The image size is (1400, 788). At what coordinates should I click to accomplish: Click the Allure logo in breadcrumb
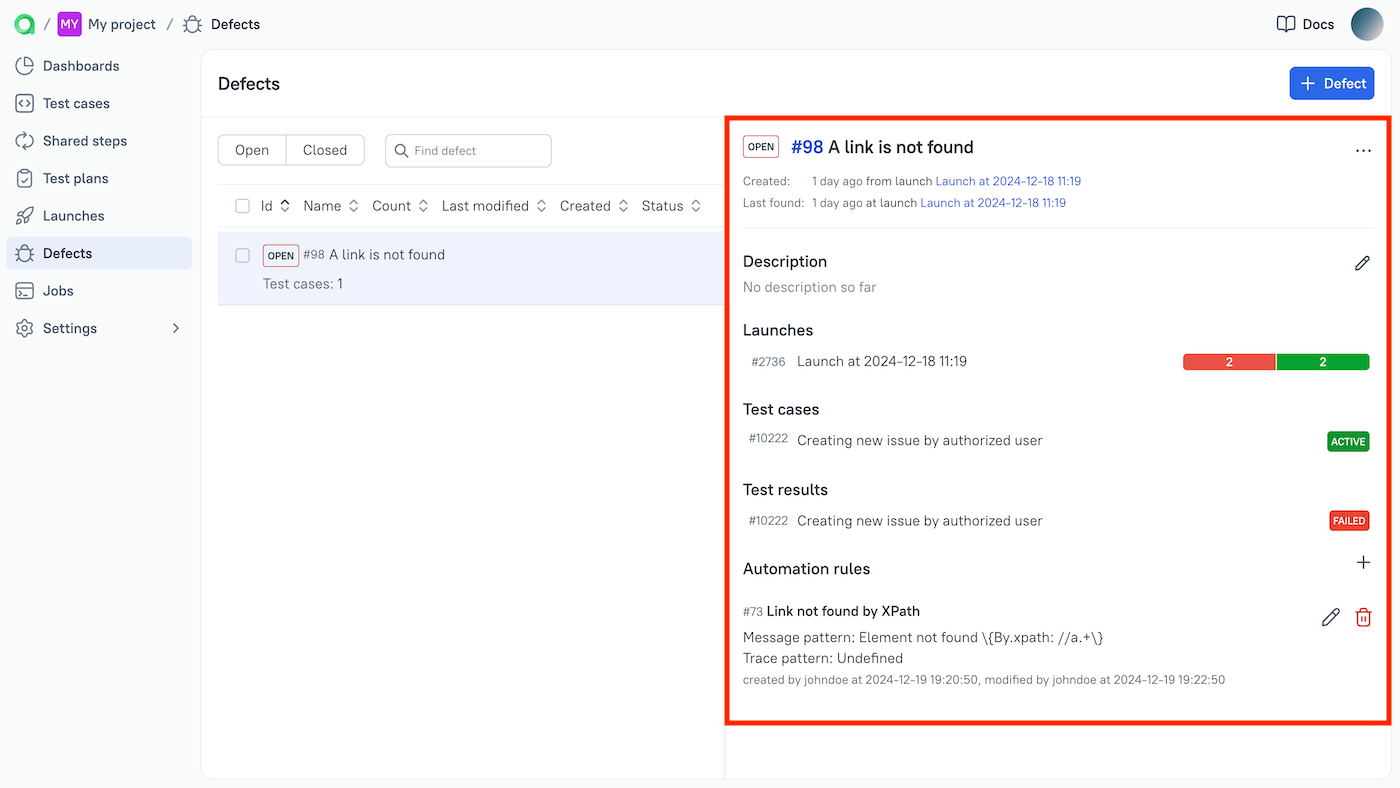pyautogui.click(x=24, y=24)
